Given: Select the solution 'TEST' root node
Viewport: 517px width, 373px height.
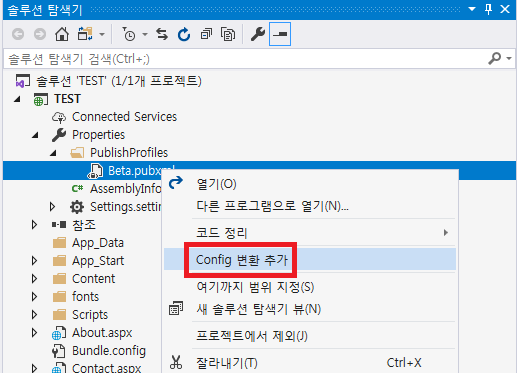Looking at the screenshot, I should (119, 81).
